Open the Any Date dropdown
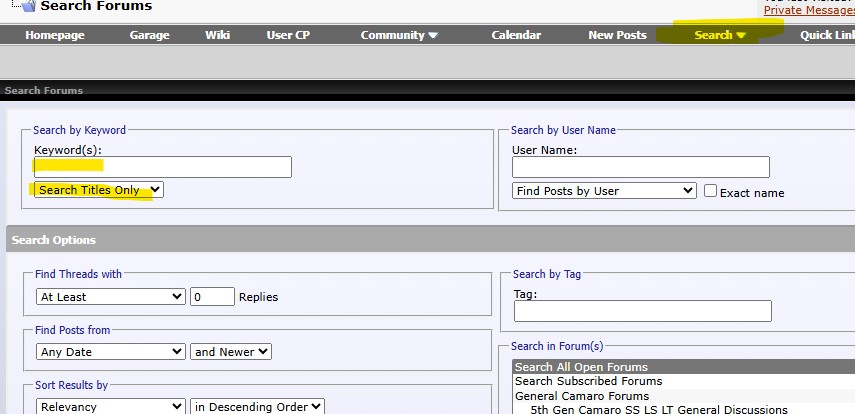This screenshot has height=414, width=855. pos(111,352)
